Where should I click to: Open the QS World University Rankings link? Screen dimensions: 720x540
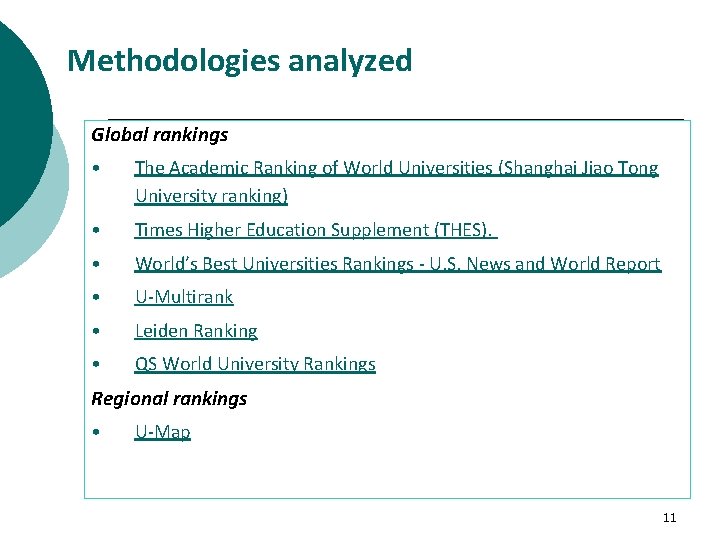[255, 364]
